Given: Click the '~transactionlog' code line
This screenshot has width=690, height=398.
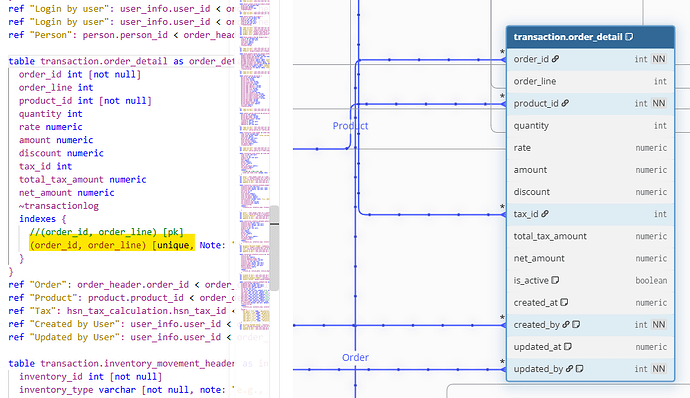Looking at the screenshot, I should click(x=59, y=206).
